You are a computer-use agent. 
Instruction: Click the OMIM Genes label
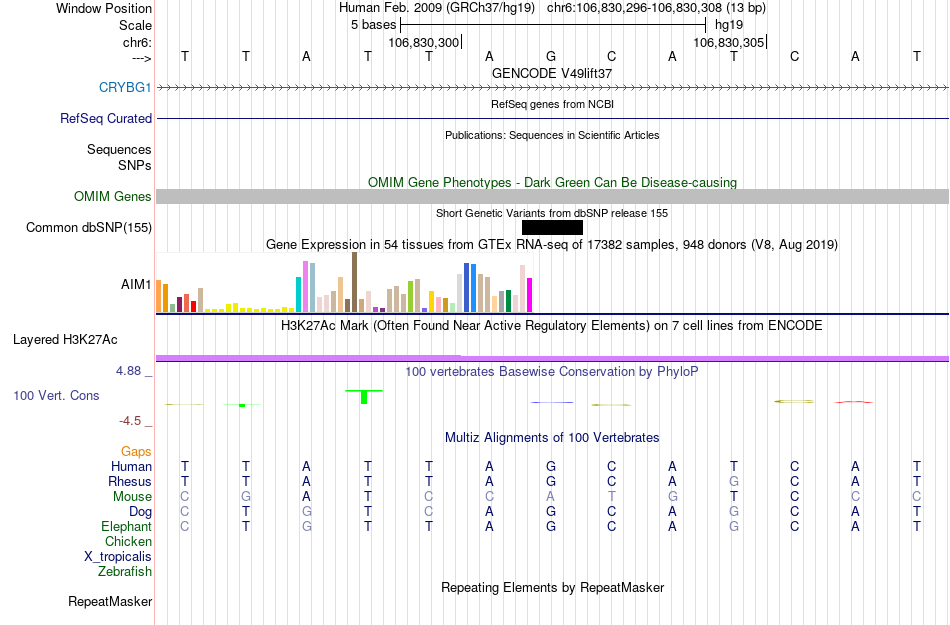coord(112,196)
